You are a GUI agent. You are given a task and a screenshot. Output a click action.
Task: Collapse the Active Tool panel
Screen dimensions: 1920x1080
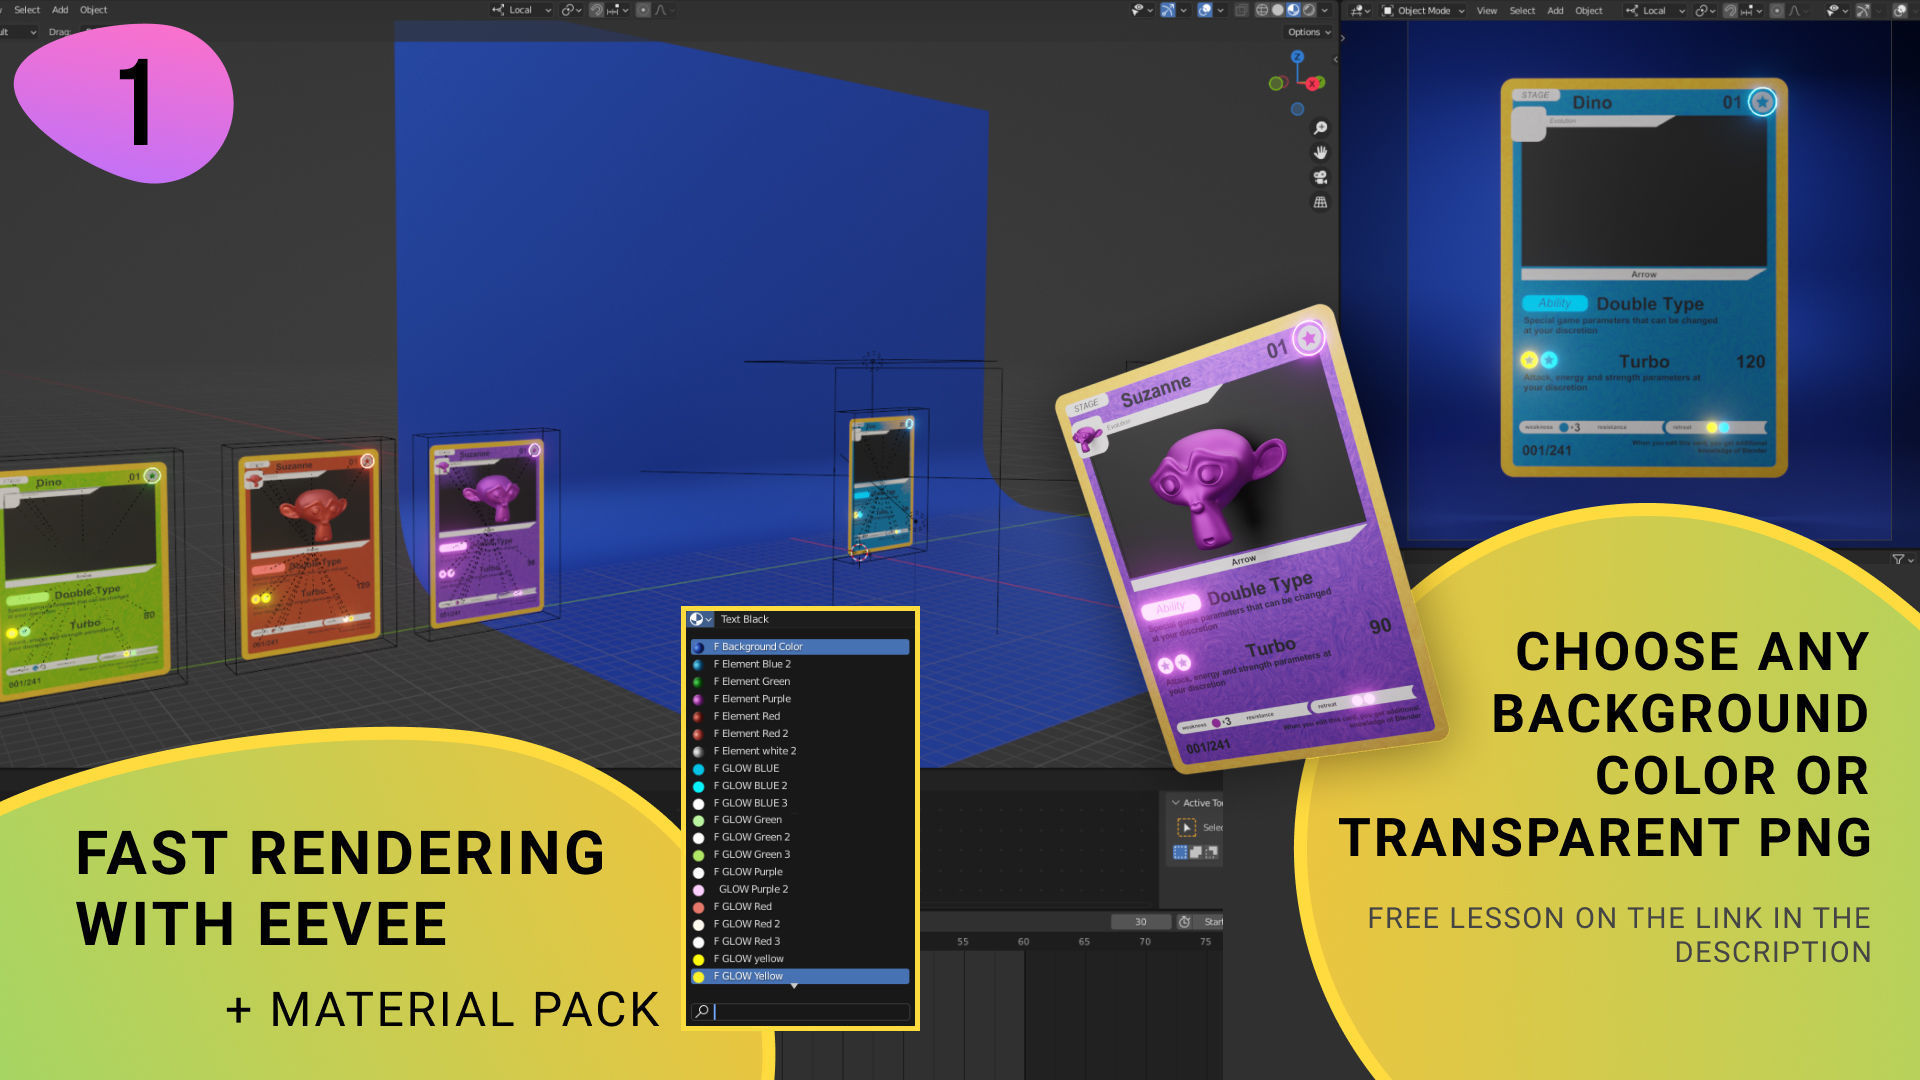pos(1176,803)
